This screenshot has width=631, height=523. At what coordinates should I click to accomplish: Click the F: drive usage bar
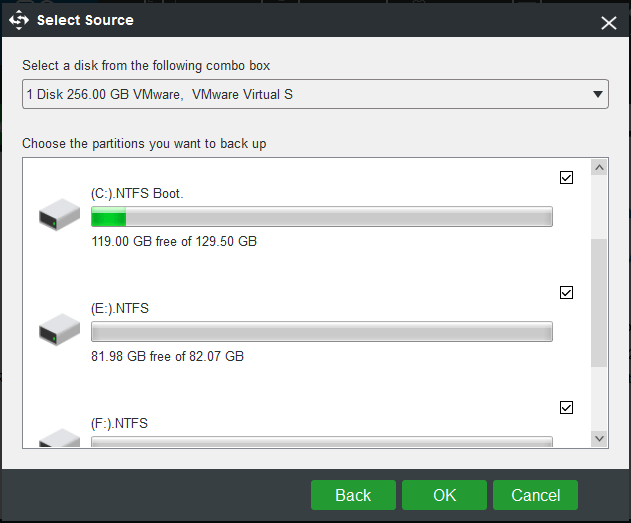(x=322, y=442)
